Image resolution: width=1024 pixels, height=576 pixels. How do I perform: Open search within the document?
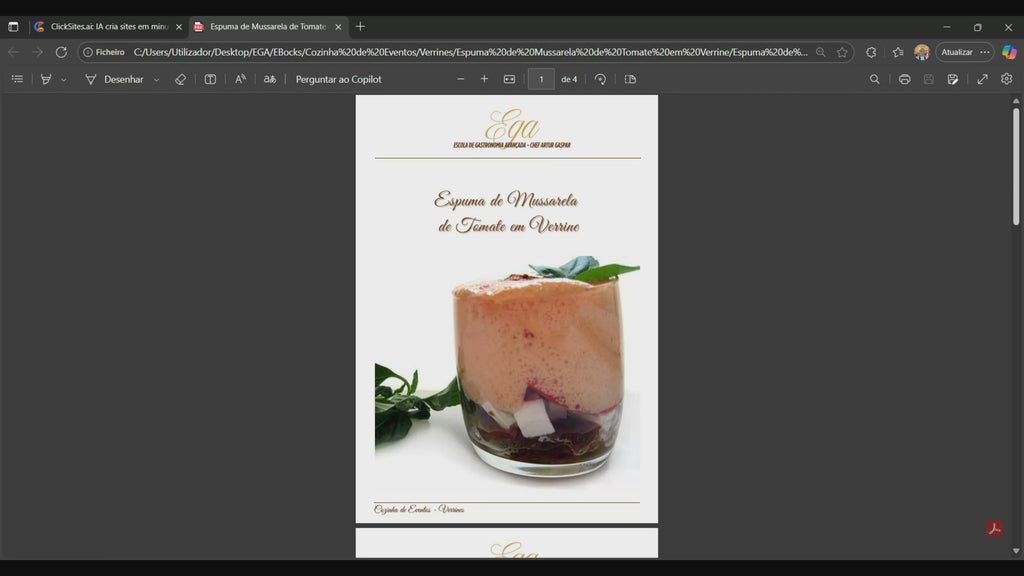click(x=875, y=79)
